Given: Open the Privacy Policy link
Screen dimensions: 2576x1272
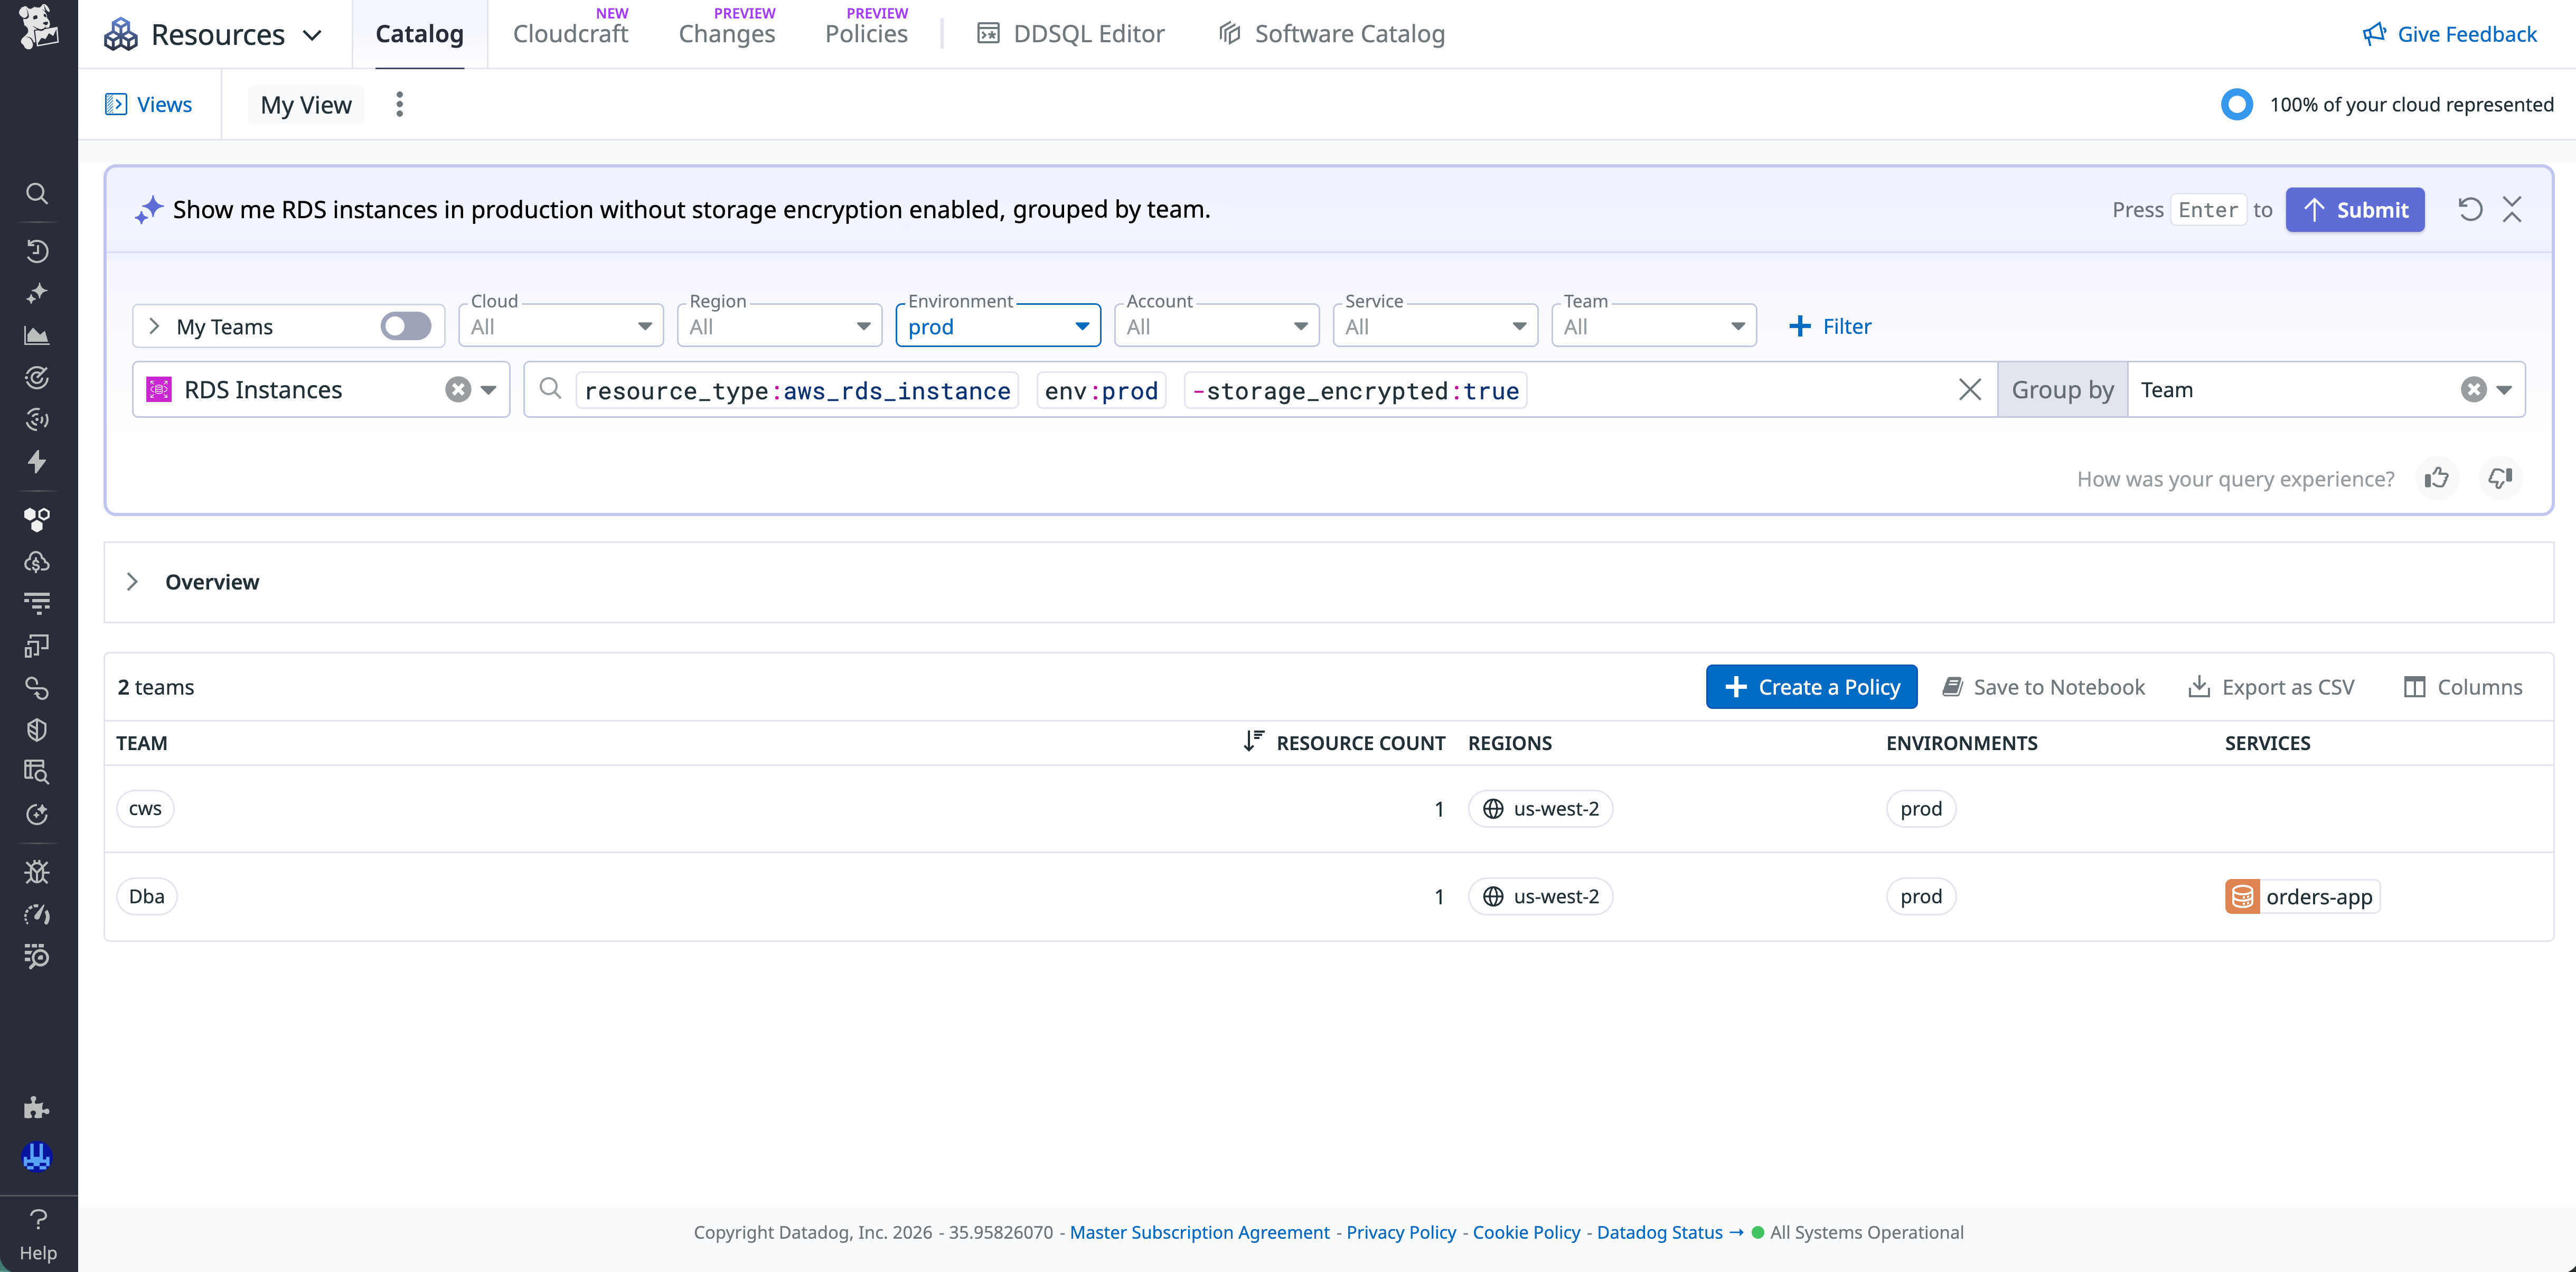Looking at the screenshot, I should click(1400, 1232).
